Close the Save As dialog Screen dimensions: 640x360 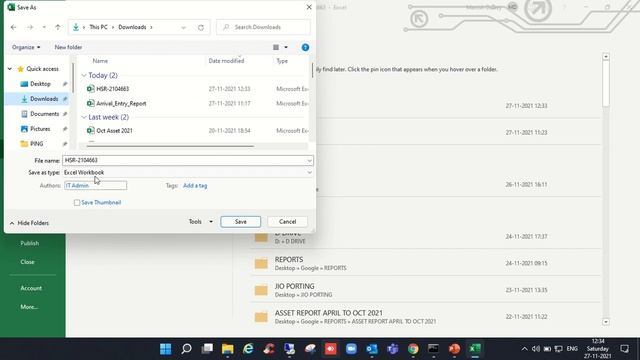309,7
